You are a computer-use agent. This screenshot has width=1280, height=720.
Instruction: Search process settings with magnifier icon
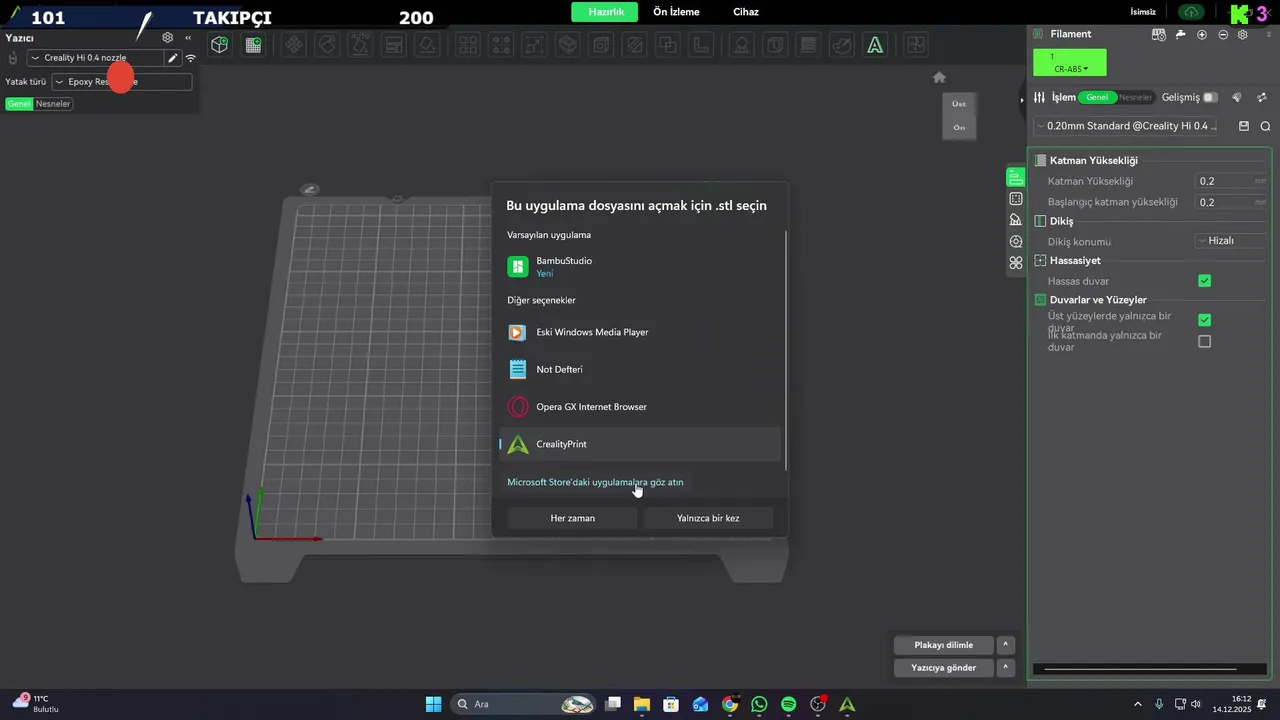coord(1265,126)
